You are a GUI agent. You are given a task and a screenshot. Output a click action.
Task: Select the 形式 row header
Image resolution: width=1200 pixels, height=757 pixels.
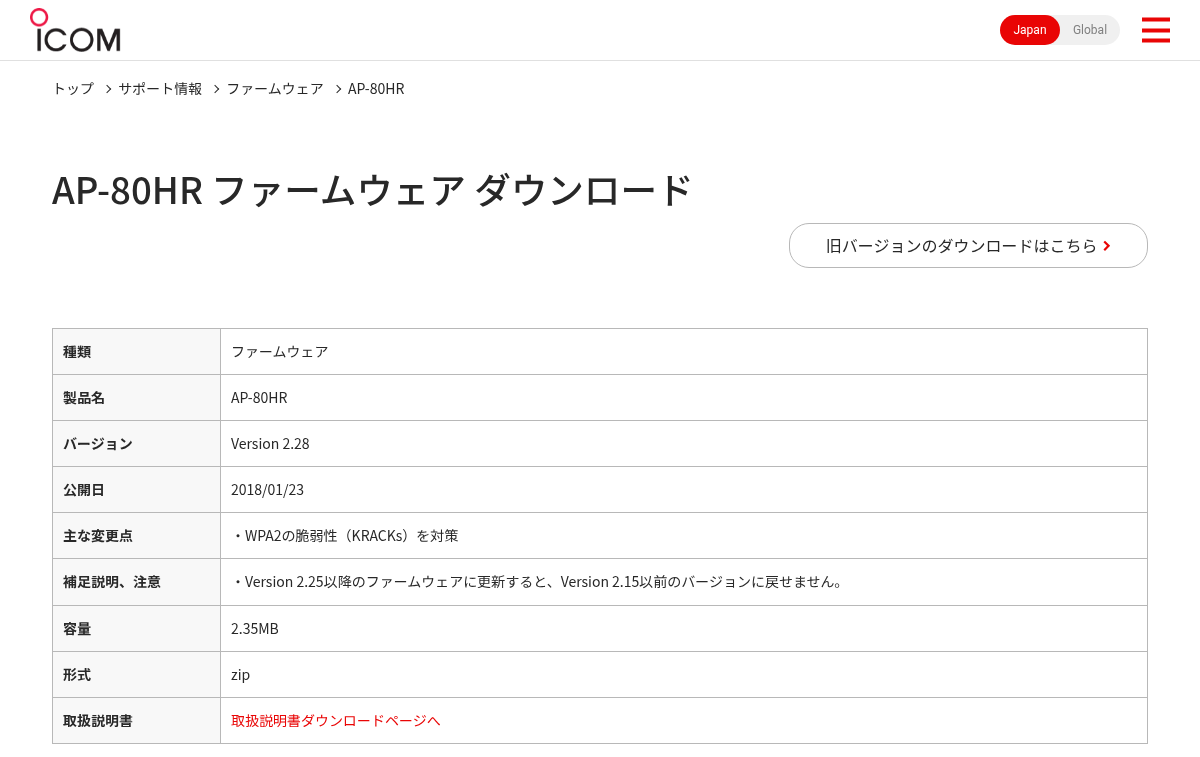coord(136,674)
